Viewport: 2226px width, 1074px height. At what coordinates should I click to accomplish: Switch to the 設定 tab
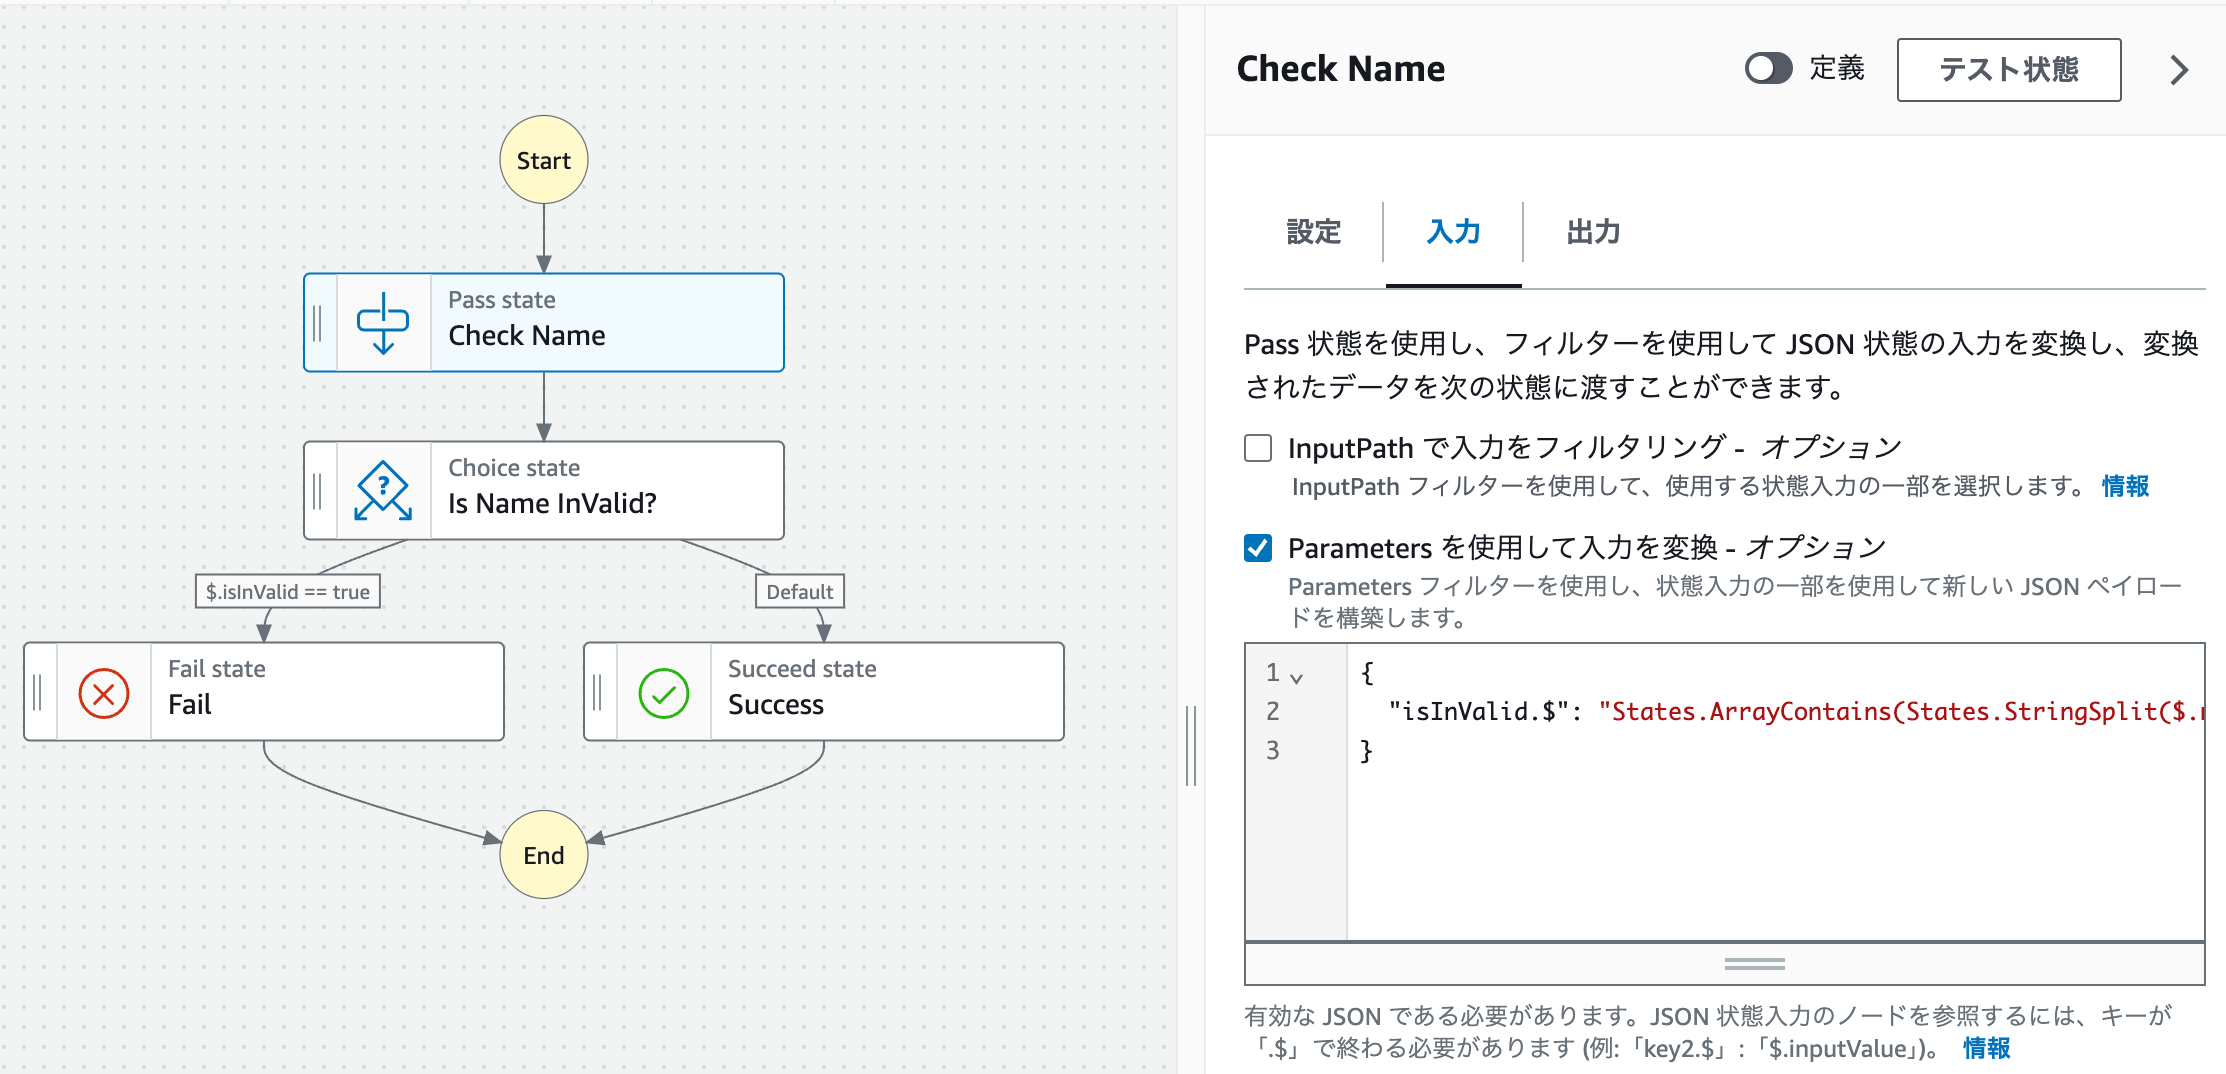point(1313,232)
